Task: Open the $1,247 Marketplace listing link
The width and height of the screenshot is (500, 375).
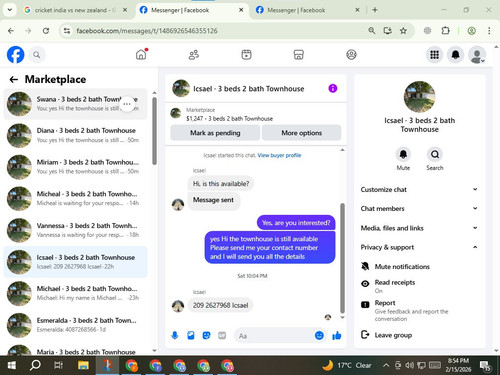Action: pyautogui.click(x=229, y=118)
